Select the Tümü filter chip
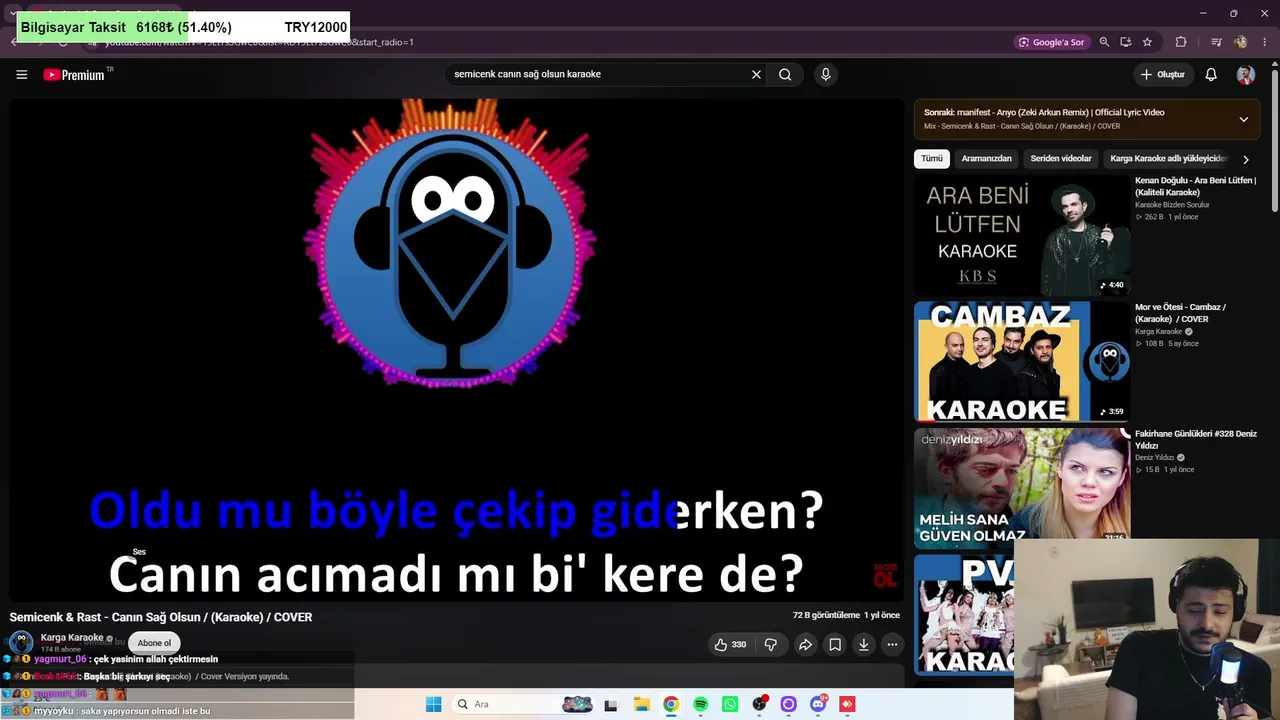 931,159
